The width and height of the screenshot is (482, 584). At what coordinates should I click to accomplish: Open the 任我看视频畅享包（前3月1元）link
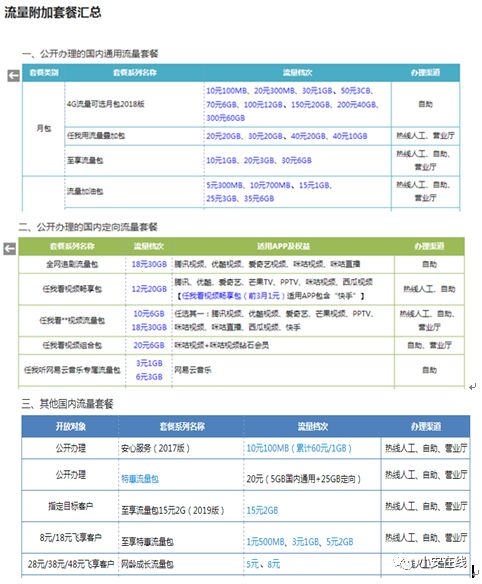click(x=233, y=296)
